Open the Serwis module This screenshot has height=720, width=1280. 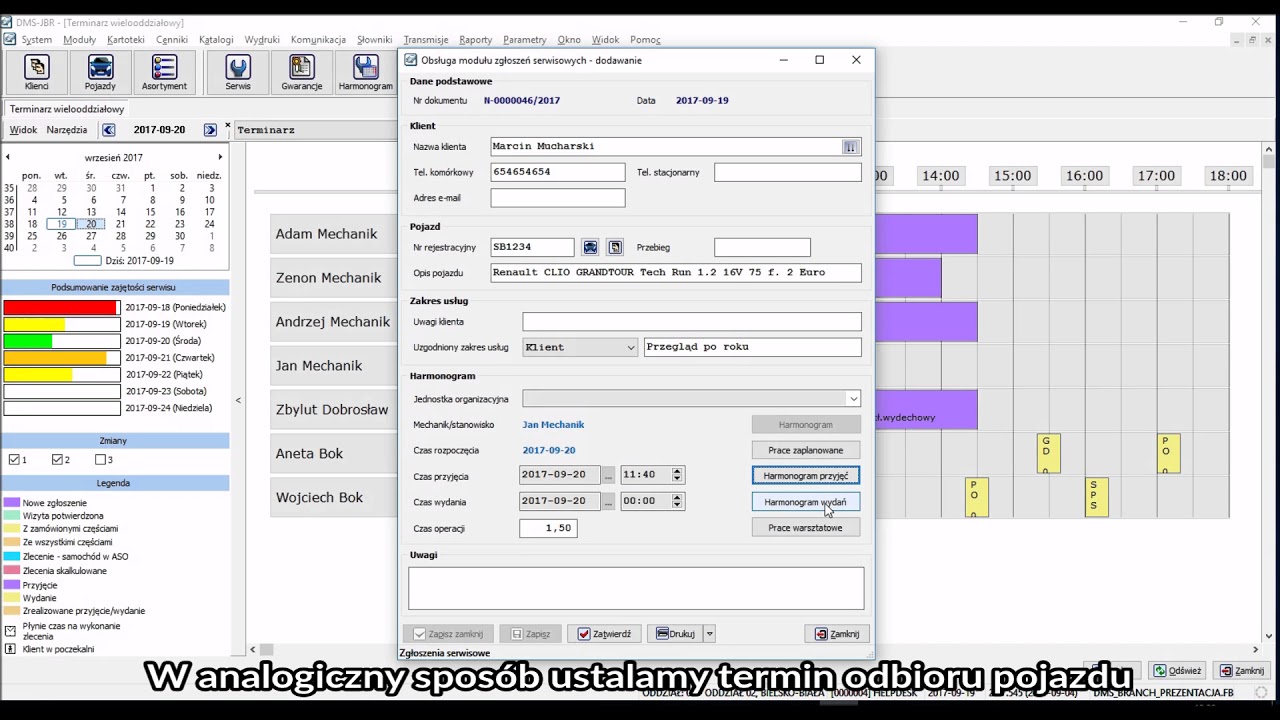coord(238,73)
